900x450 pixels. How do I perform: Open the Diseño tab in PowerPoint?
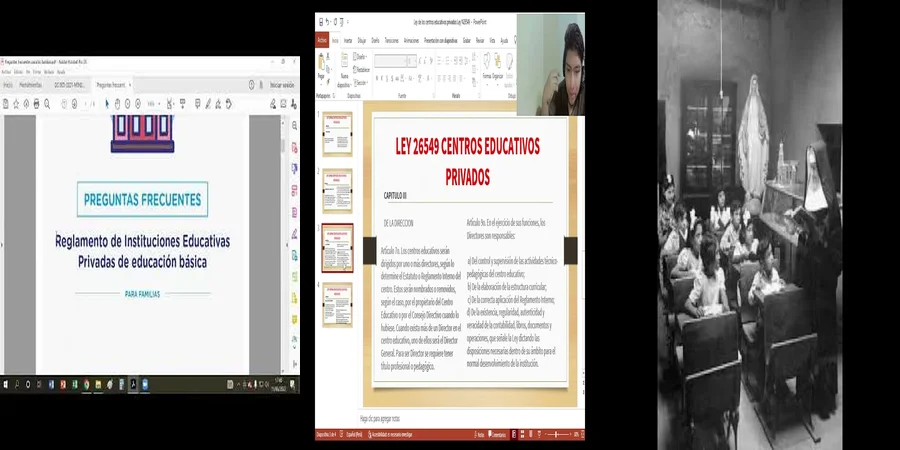[x=375, y=41]
